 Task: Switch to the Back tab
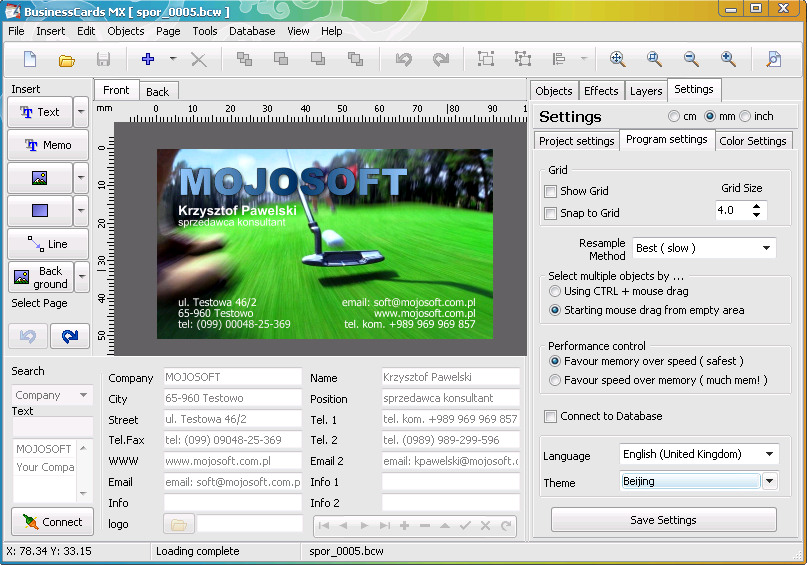(157, 92)
